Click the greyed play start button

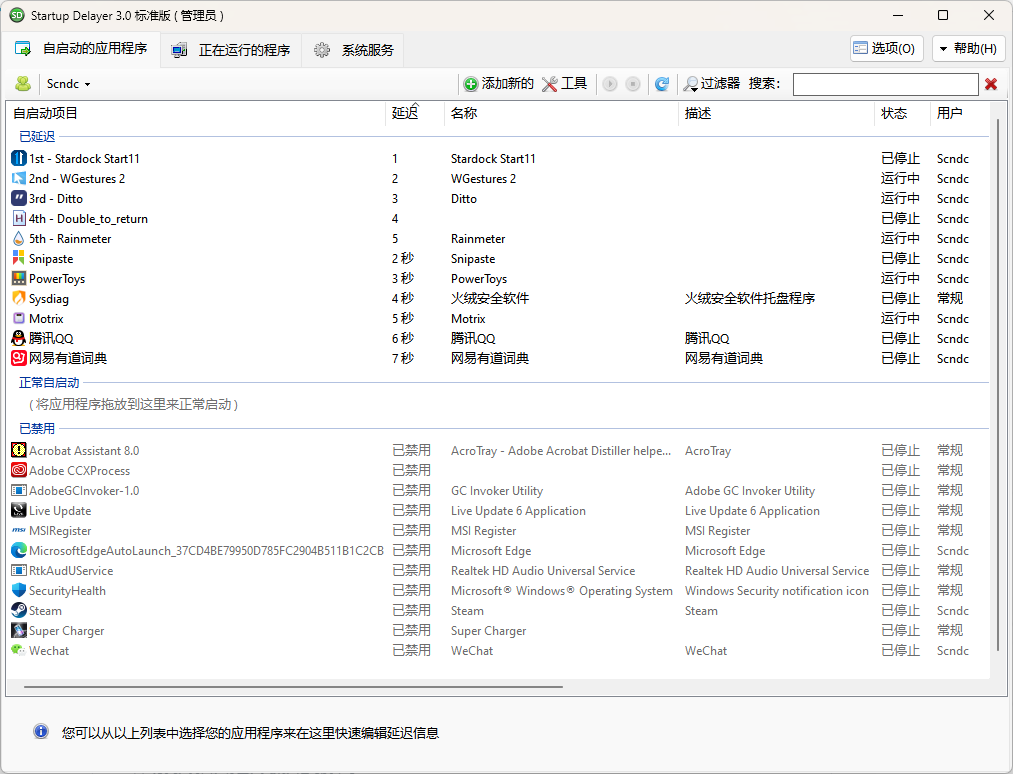click(610, 84)
